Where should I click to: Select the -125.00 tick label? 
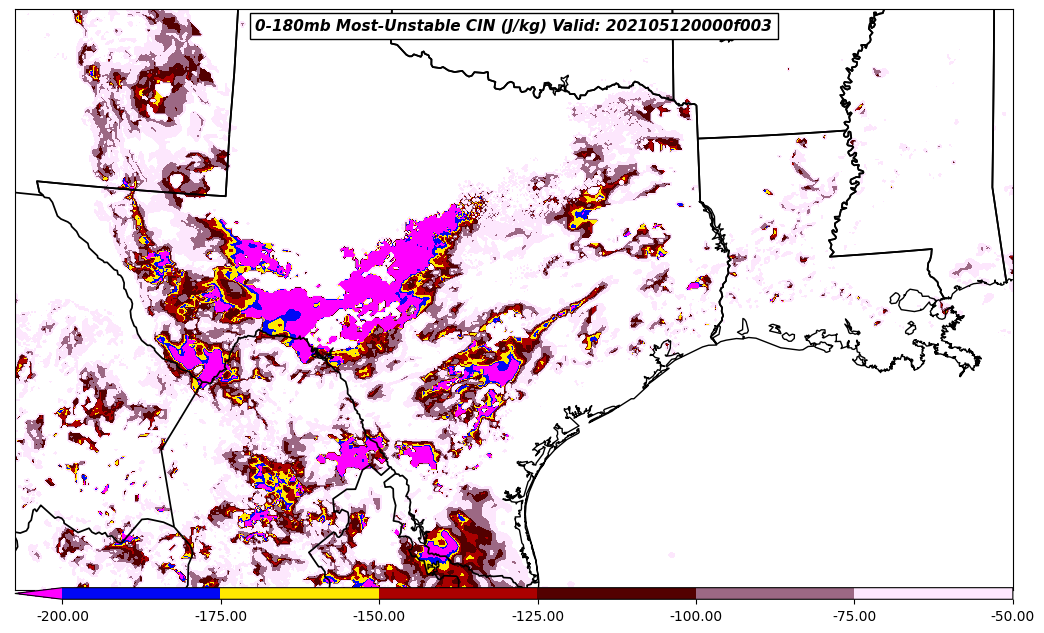point(537,616)
